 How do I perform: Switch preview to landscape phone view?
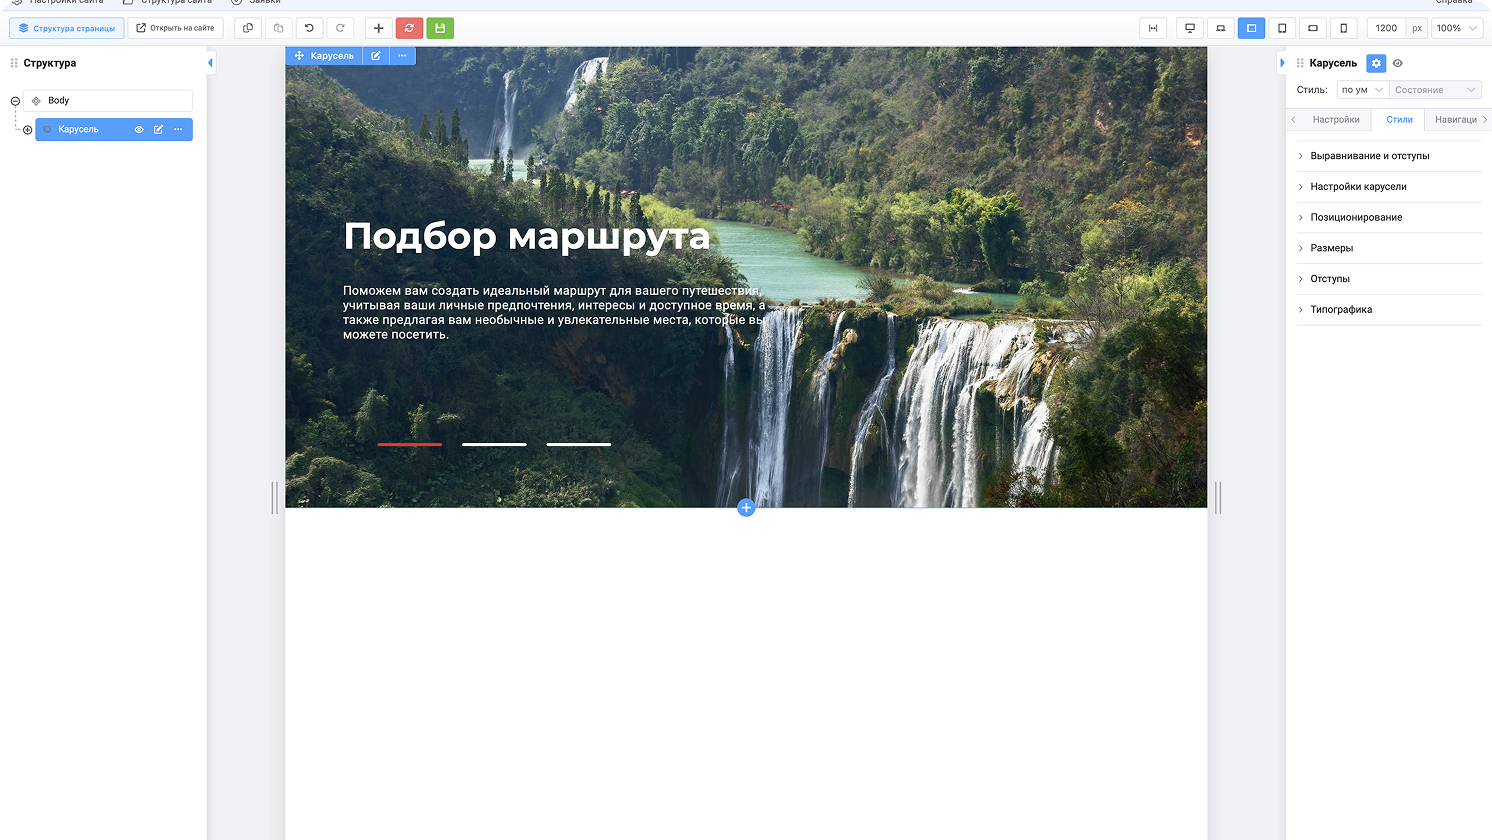(1313, 28)
